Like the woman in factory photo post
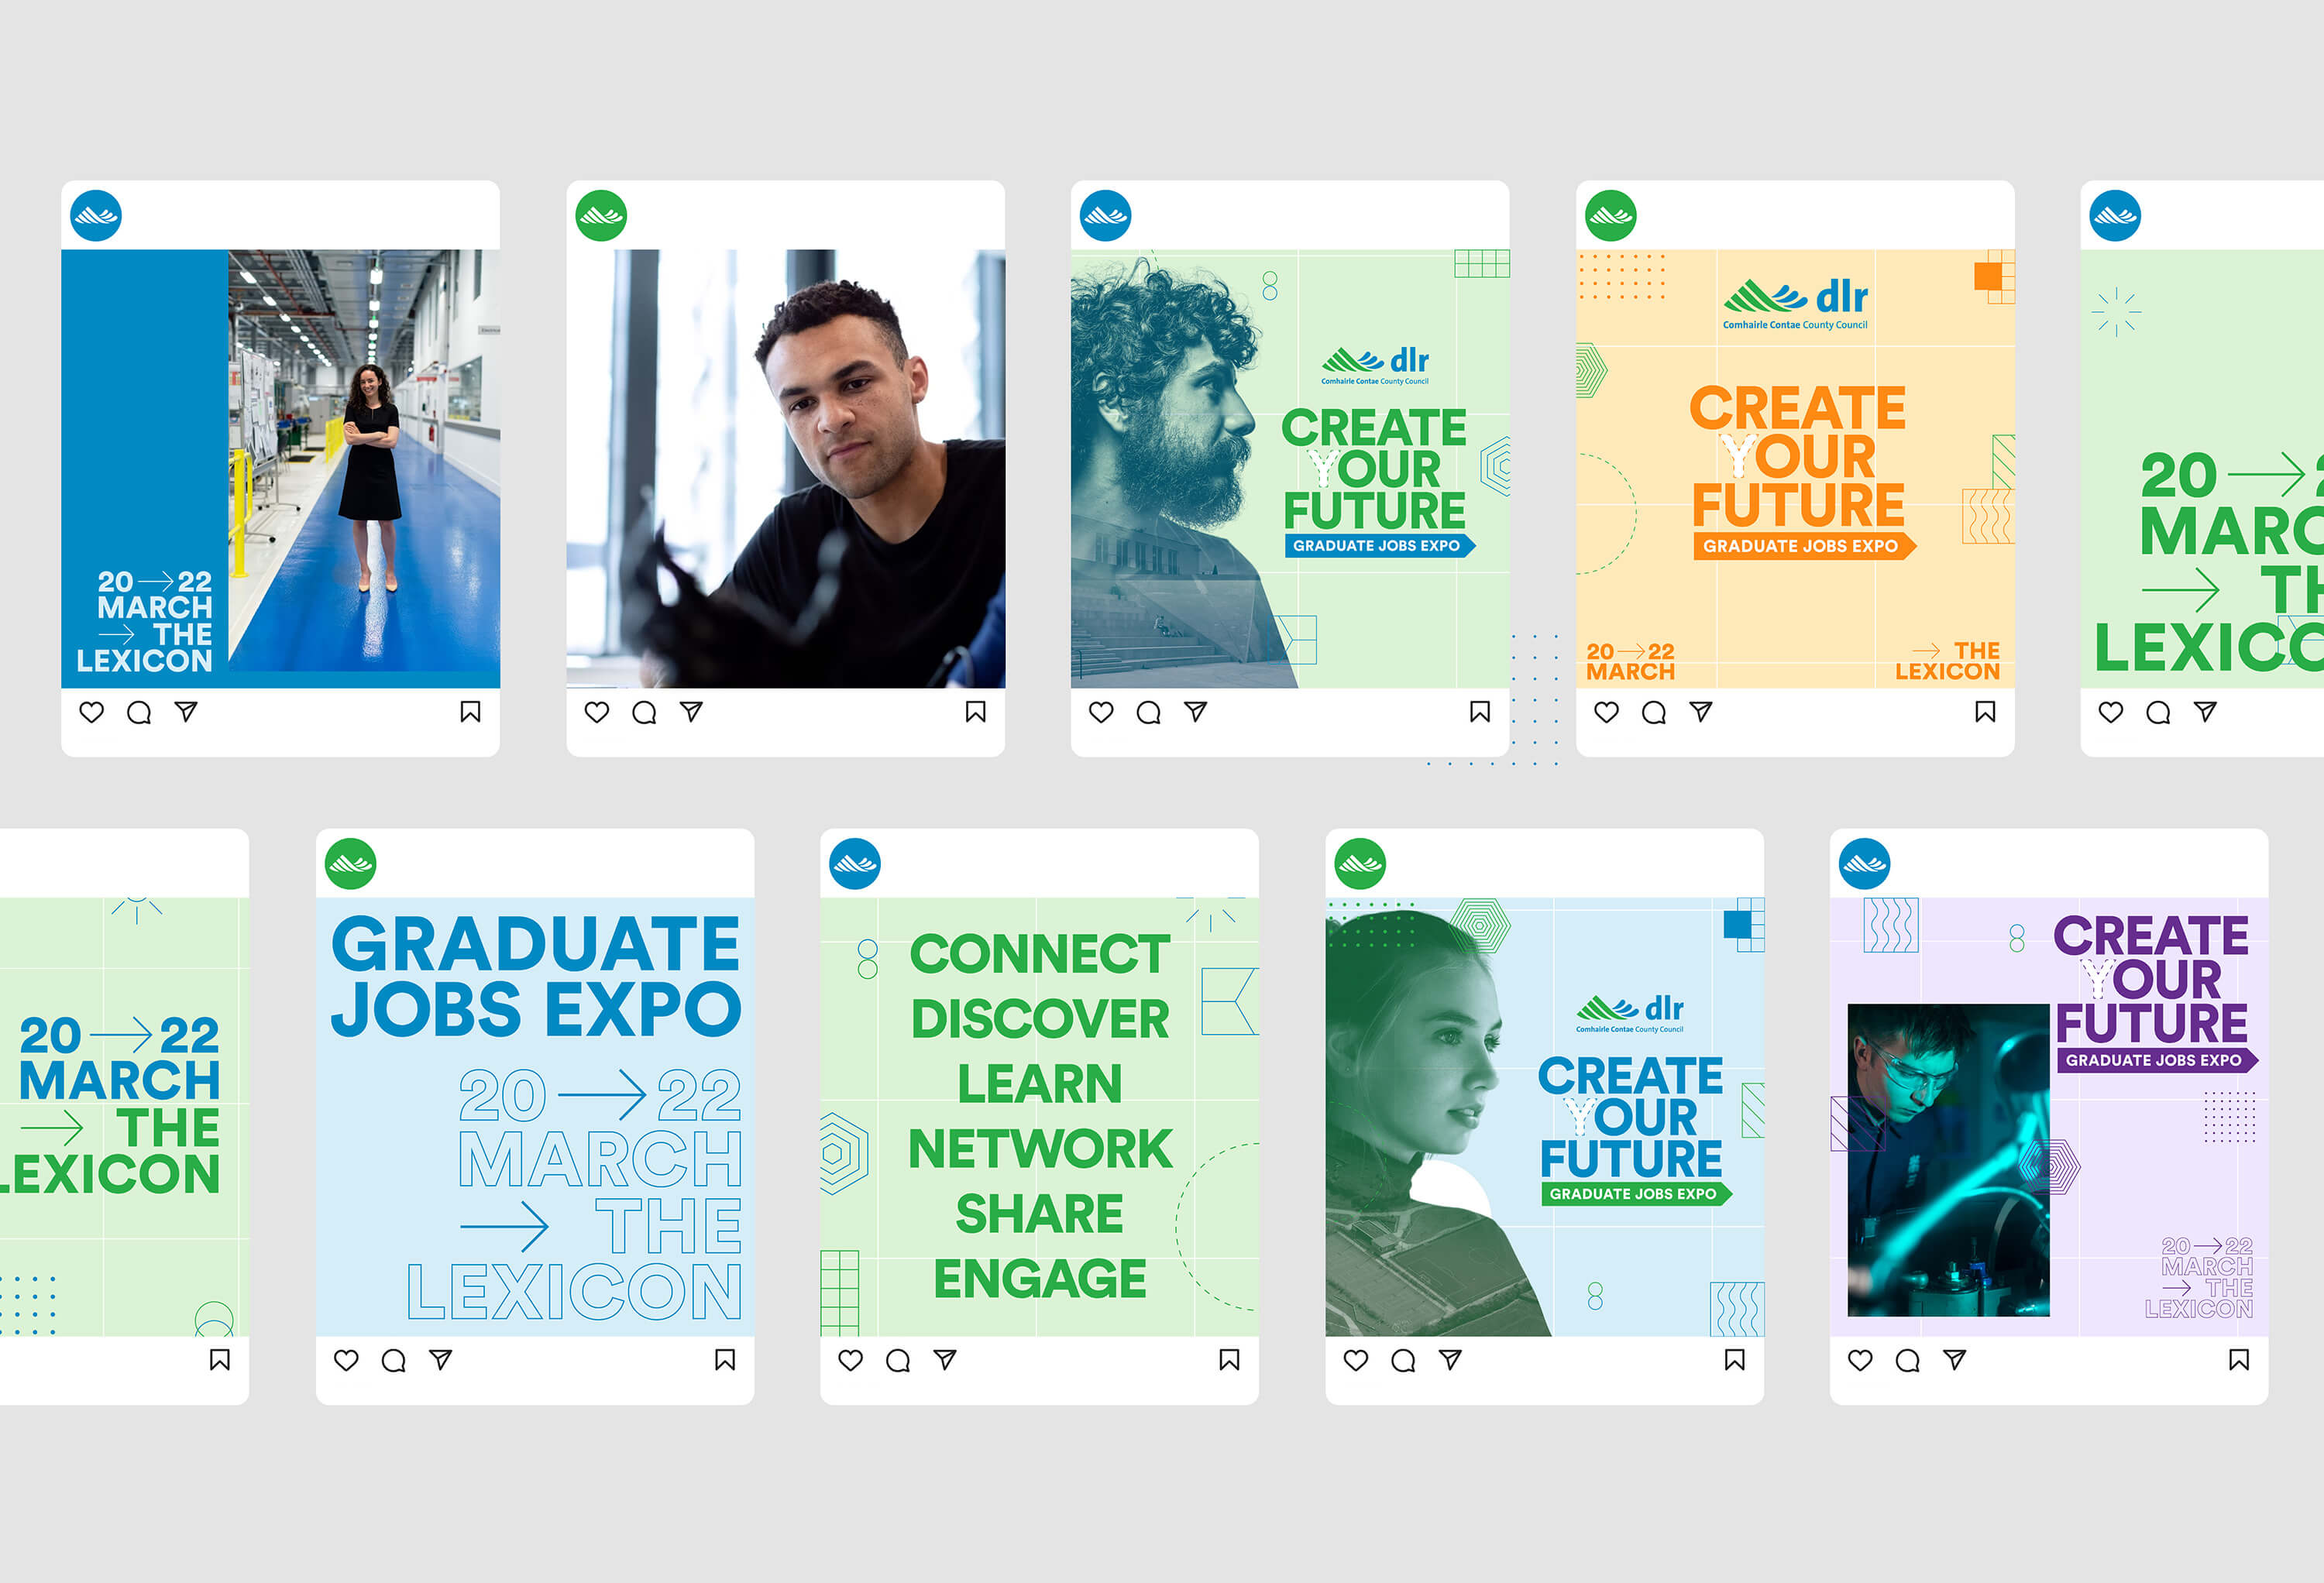Image resolution: width=2324 pixels, height=1583 pixels. point(91,712)
